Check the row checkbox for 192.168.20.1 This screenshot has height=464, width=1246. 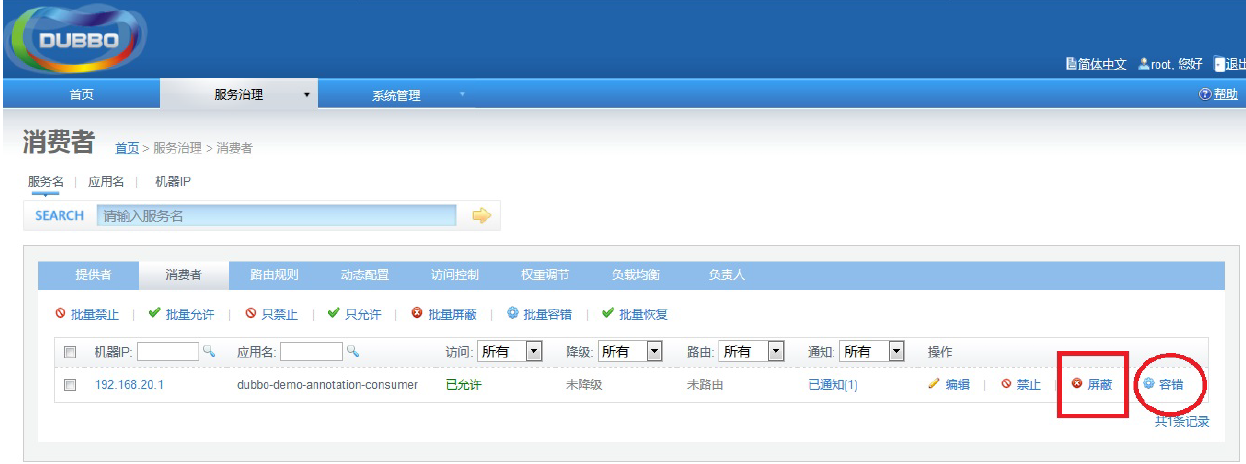[70, 385]
